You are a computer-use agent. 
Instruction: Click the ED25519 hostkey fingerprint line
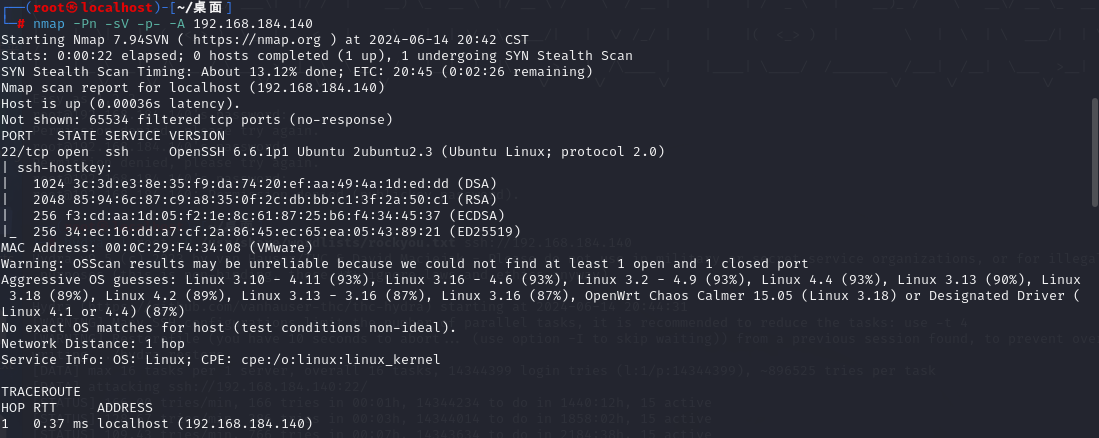point(277,231)
